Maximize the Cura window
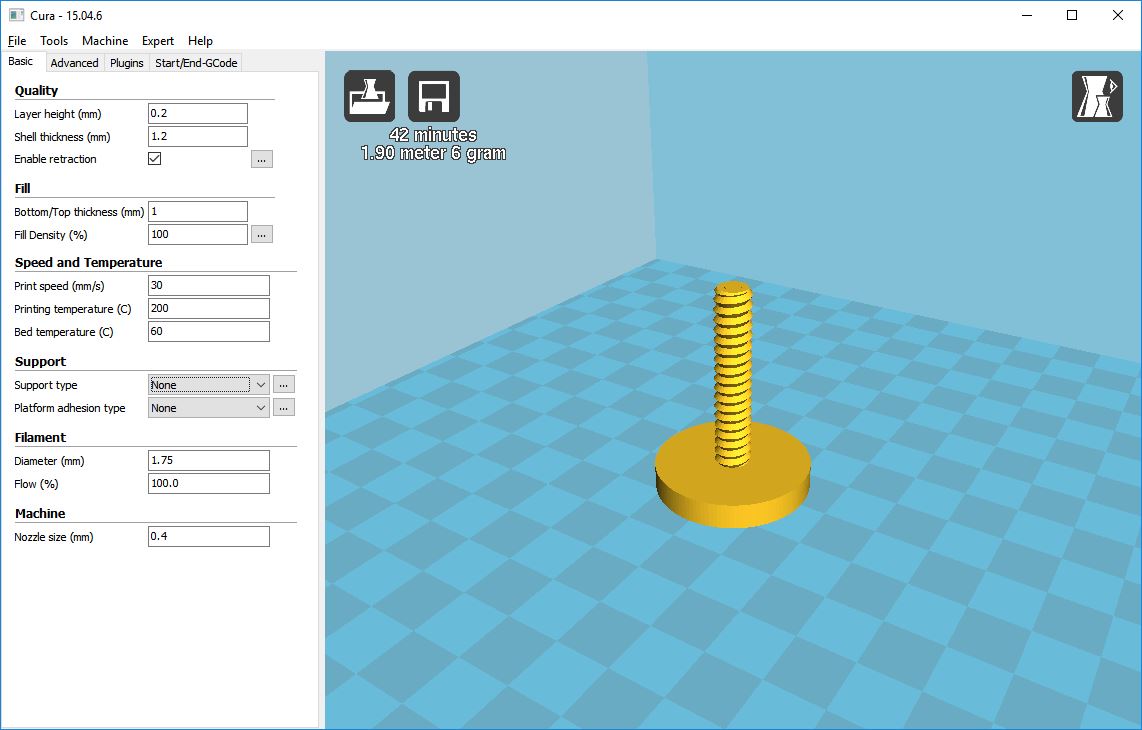The image size is (1142, 730). click(1072, 15)
